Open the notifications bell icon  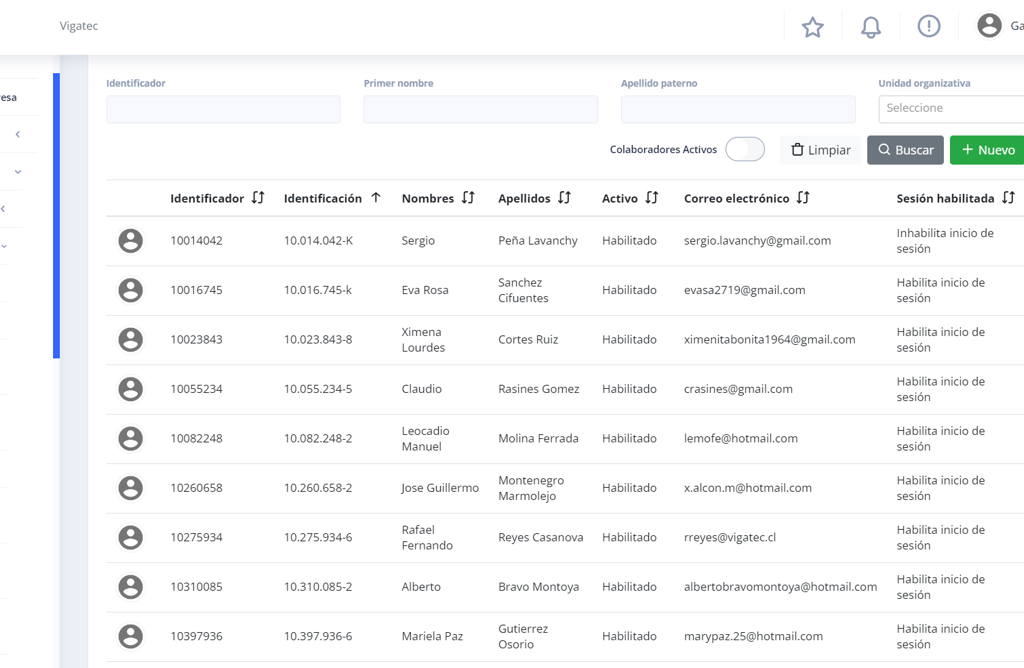[x=871, y=27]
